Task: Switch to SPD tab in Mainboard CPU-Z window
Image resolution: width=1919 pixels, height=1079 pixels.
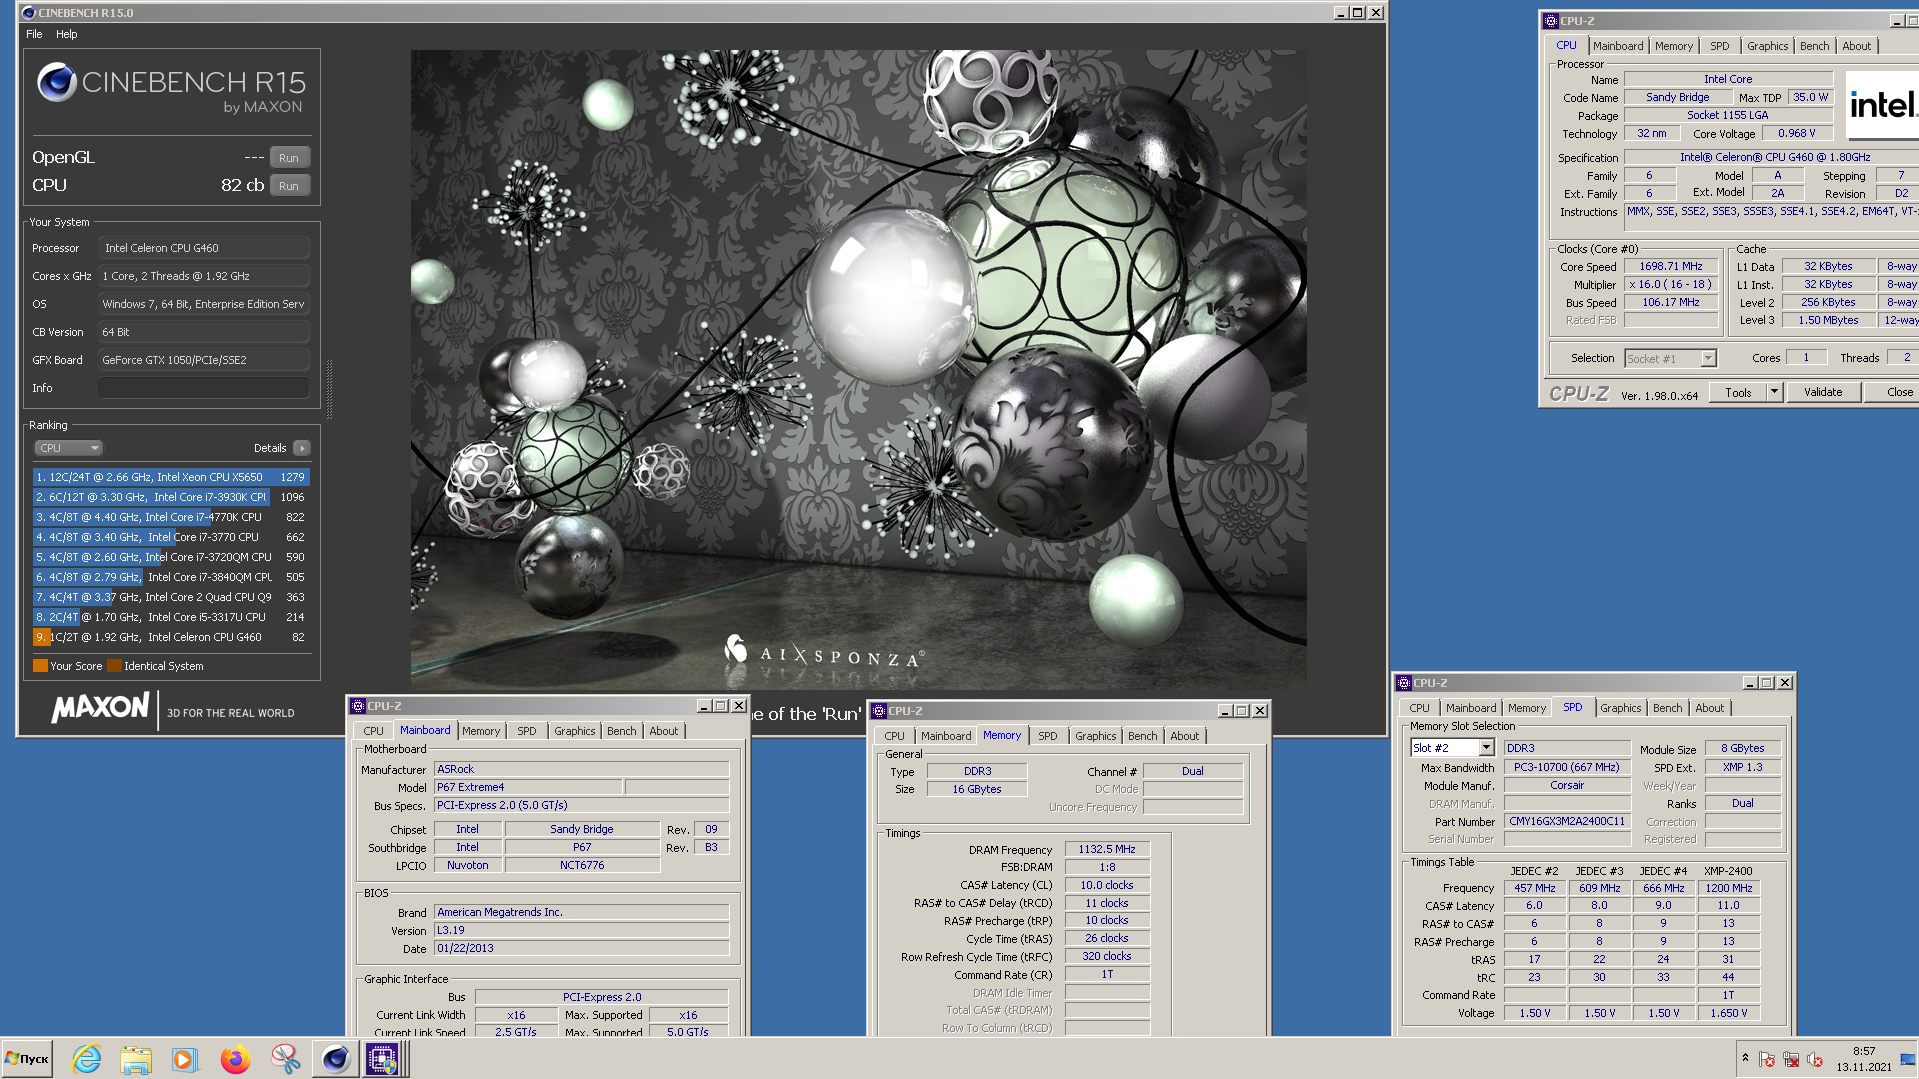Action: (527, 731)
